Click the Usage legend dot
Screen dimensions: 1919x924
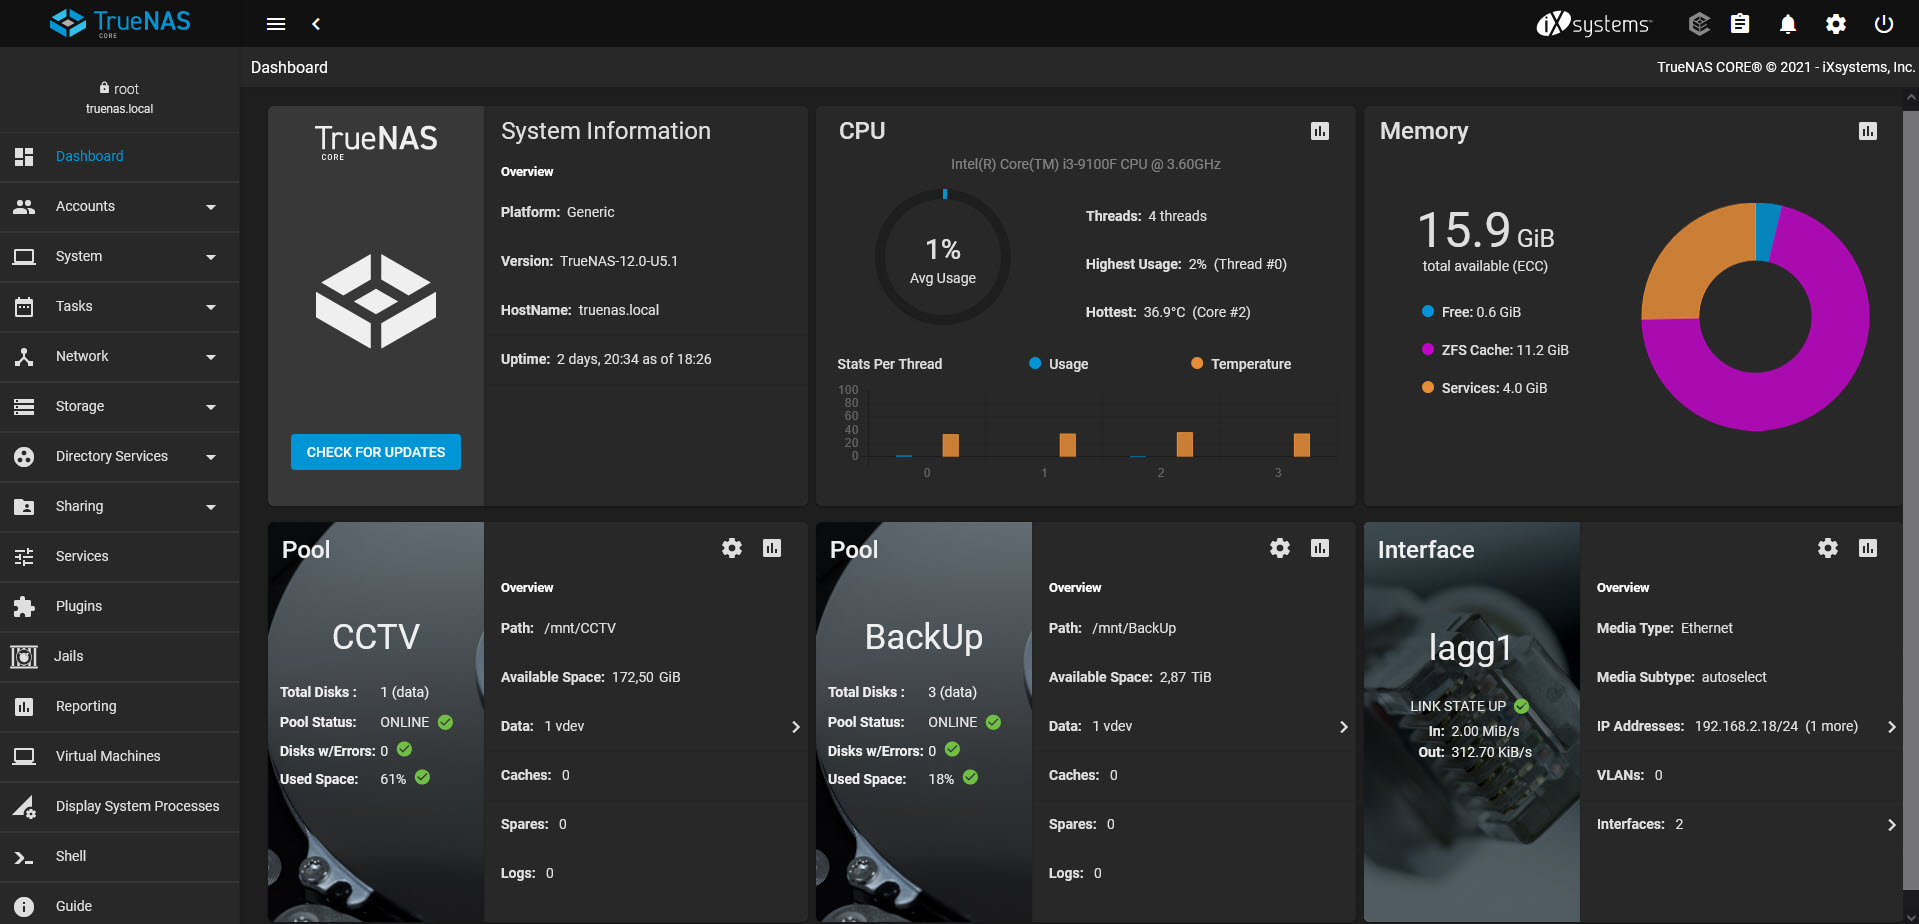click(x=1035, y=364)
